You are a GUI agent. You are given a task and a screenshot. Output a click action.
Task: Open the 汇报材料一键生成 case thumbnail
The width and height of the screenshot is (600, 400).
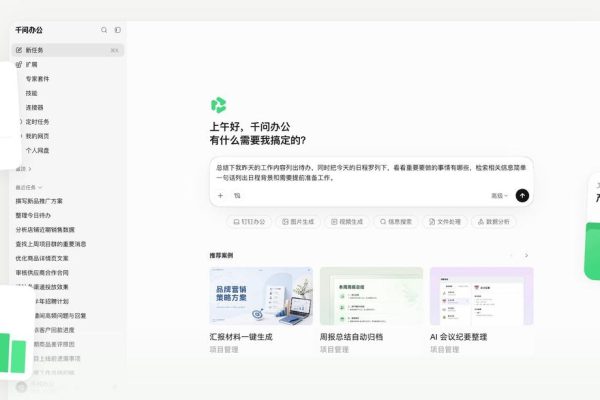pos(261,296)
